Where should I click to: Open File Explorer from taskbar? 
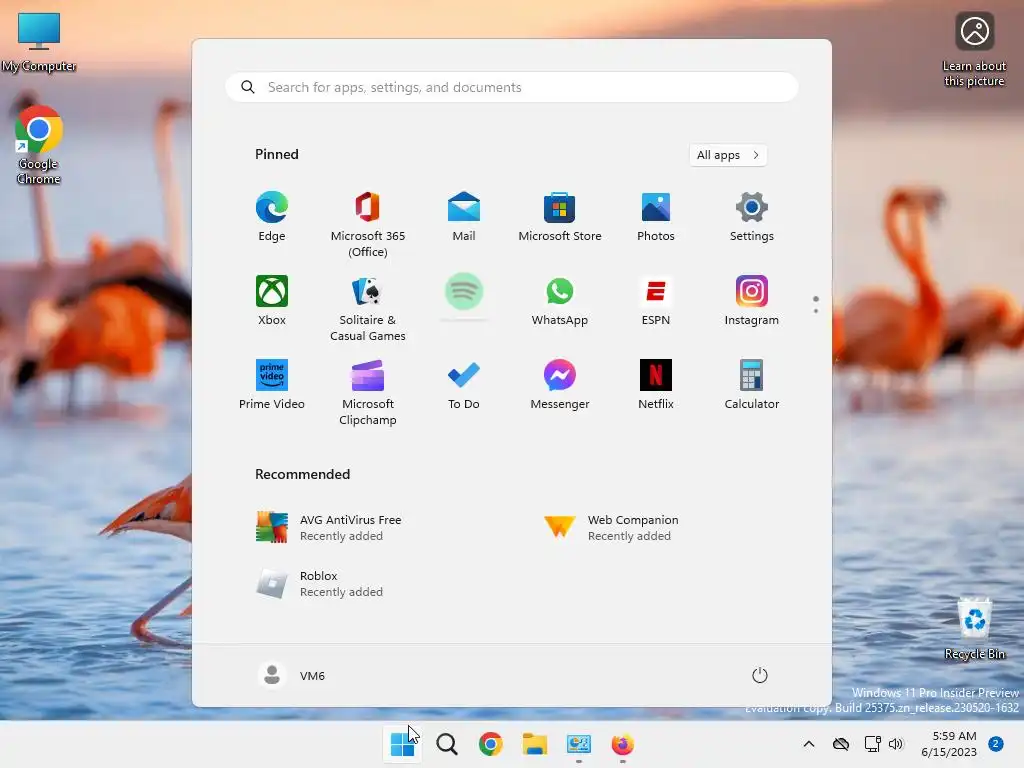pos(534,744)
